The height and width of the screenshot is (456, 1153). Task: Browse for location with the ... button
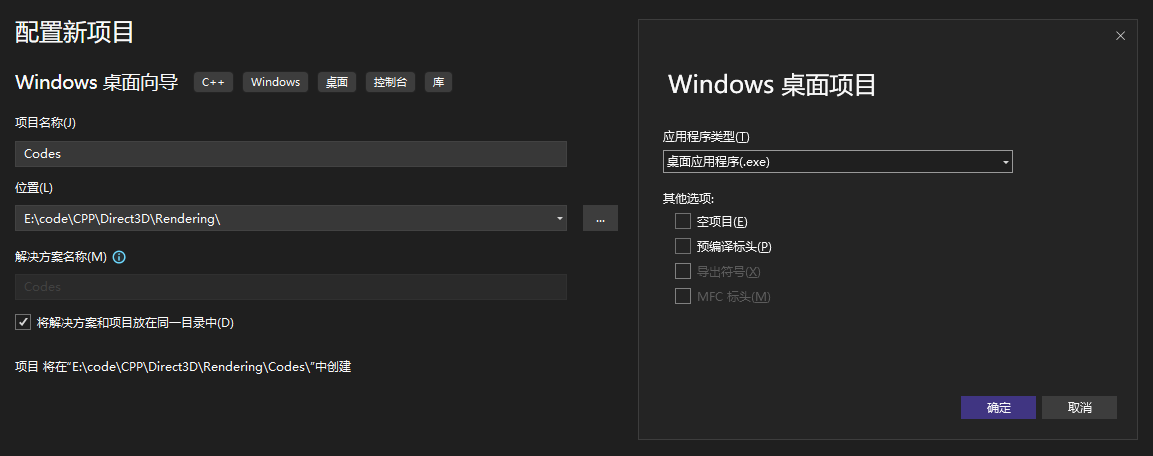(599, 219)
